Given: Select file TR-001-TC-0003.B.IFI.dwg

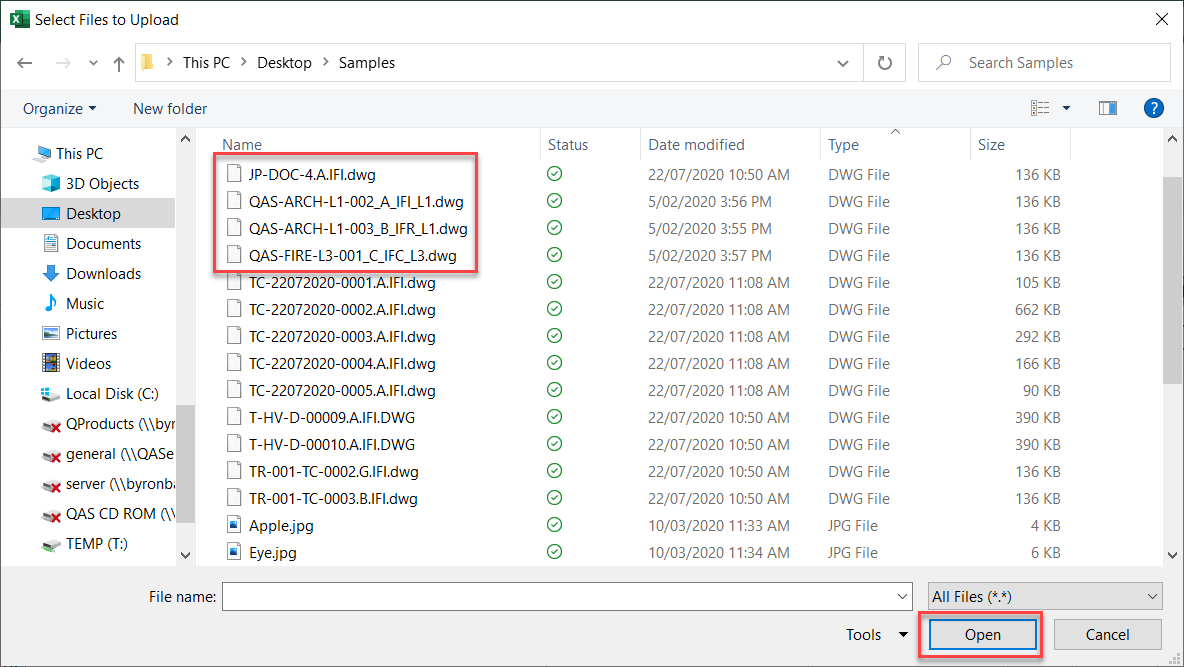Looking at the screenshot, I should click(x=333, y=499).
